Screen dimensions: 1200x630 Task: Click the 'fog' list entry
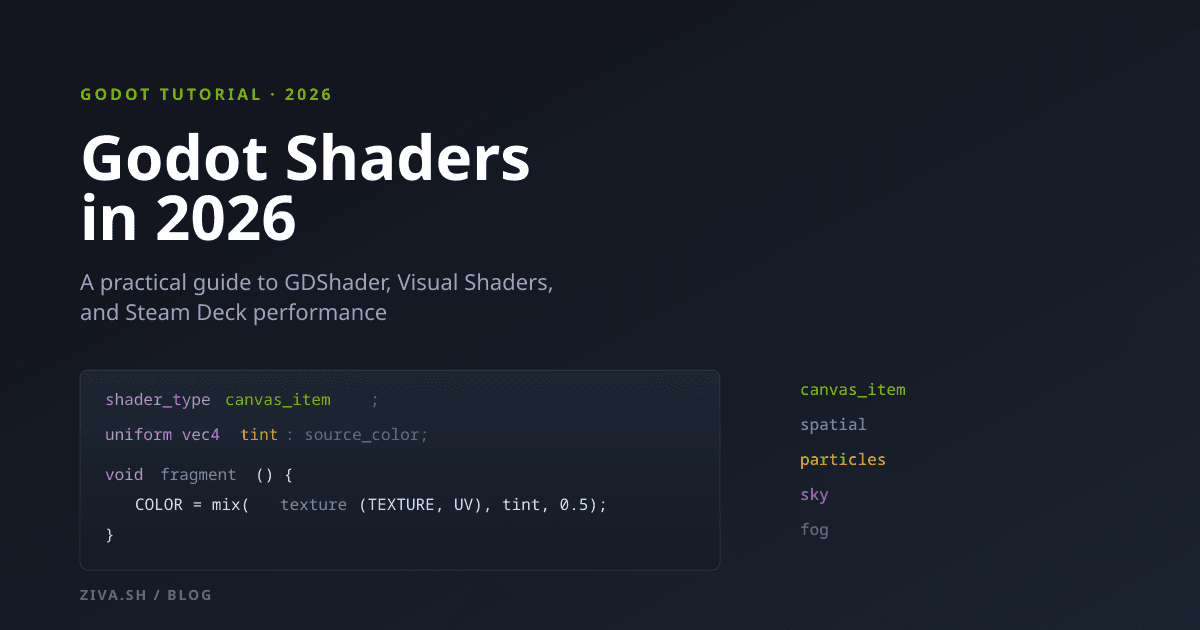[814, 530]
